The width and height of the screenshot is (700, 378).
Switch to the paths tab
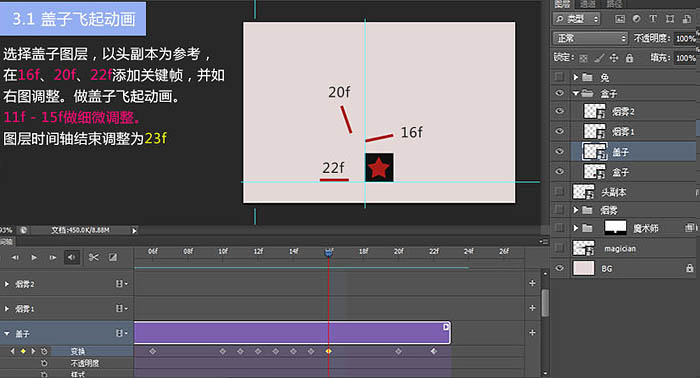pos(614,4)
